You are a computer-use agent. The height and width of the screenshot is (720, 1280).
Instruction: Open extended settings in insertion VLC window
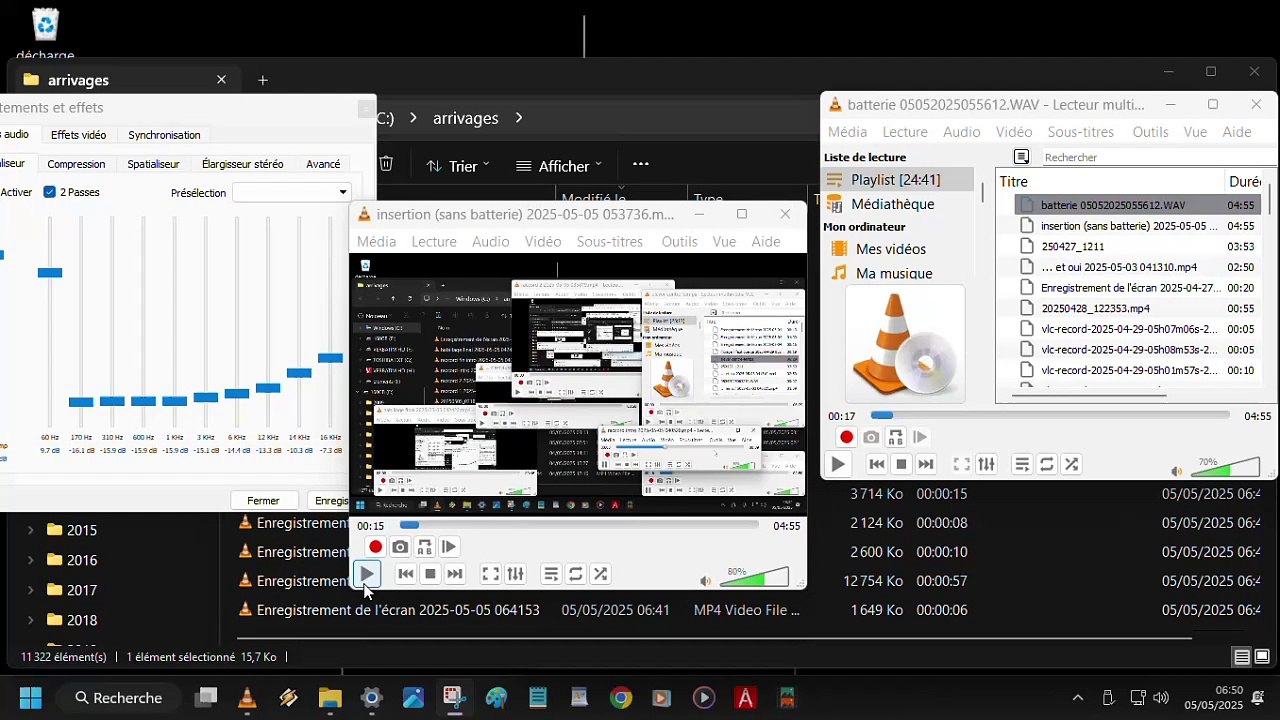(515, 574)
